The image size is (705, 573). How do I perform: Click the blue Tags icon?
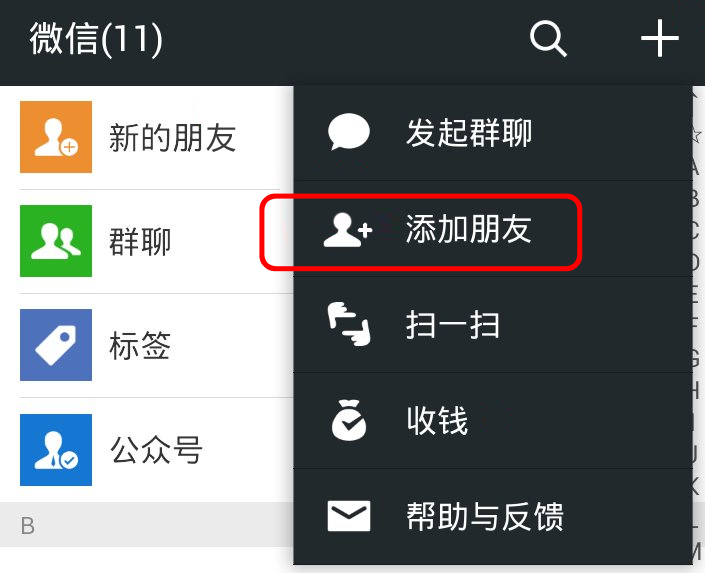56,345
